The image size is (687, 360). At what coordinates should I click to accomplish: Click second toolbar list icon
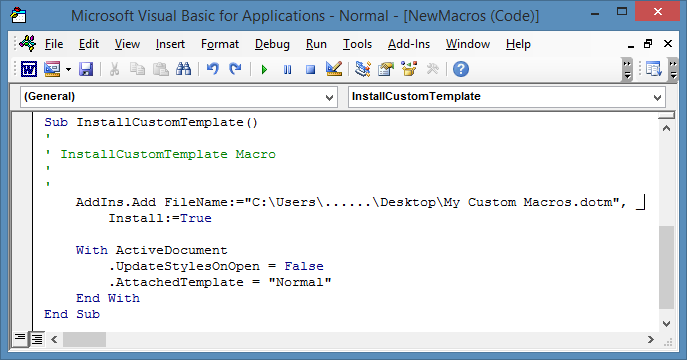(x=654, y=69)
